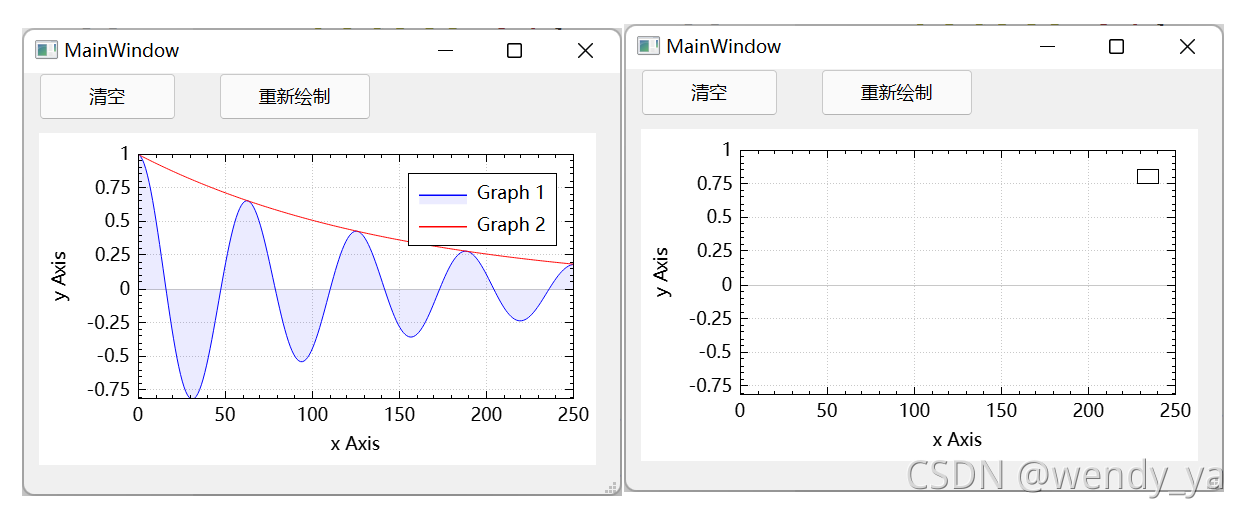Click the left window's app icon
This screenshot has height=508, width=1239.
coord(46,50)
